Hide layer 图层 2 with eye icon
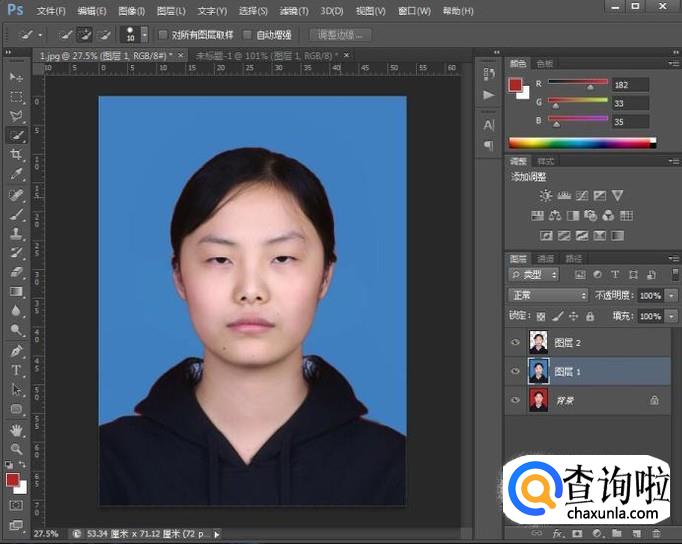Screen dimensions: 682x544 coord(516,342)
